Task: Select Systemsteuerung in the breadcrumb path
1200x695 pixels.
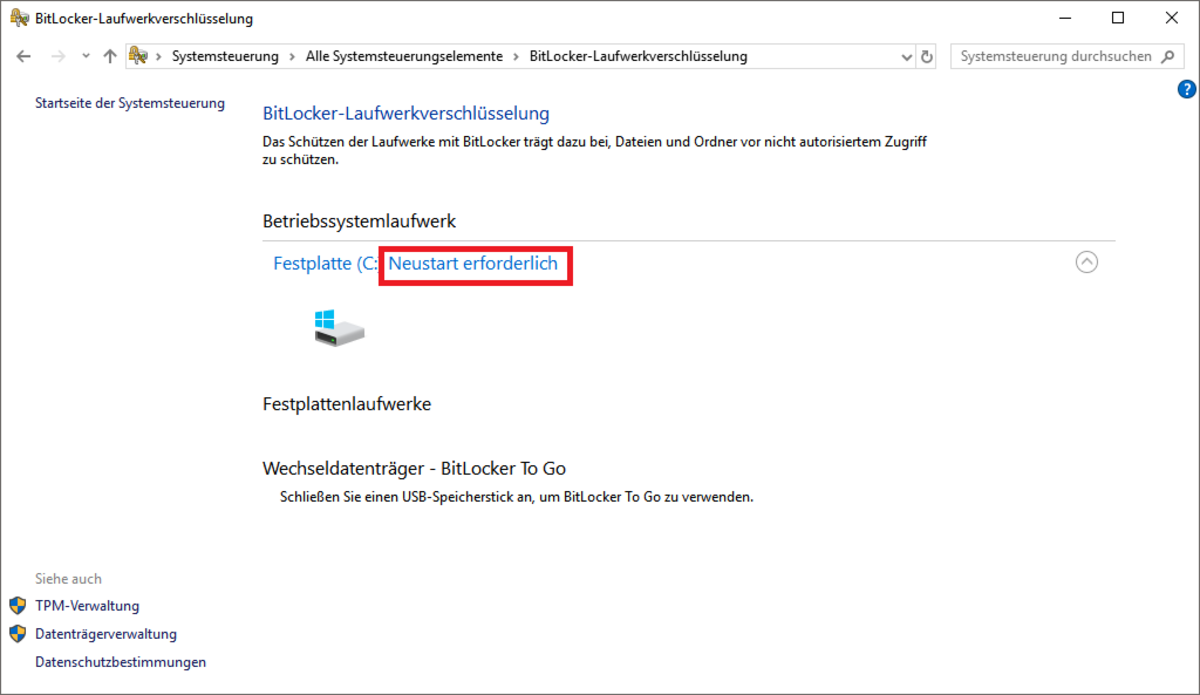Action: click(225, 57)
